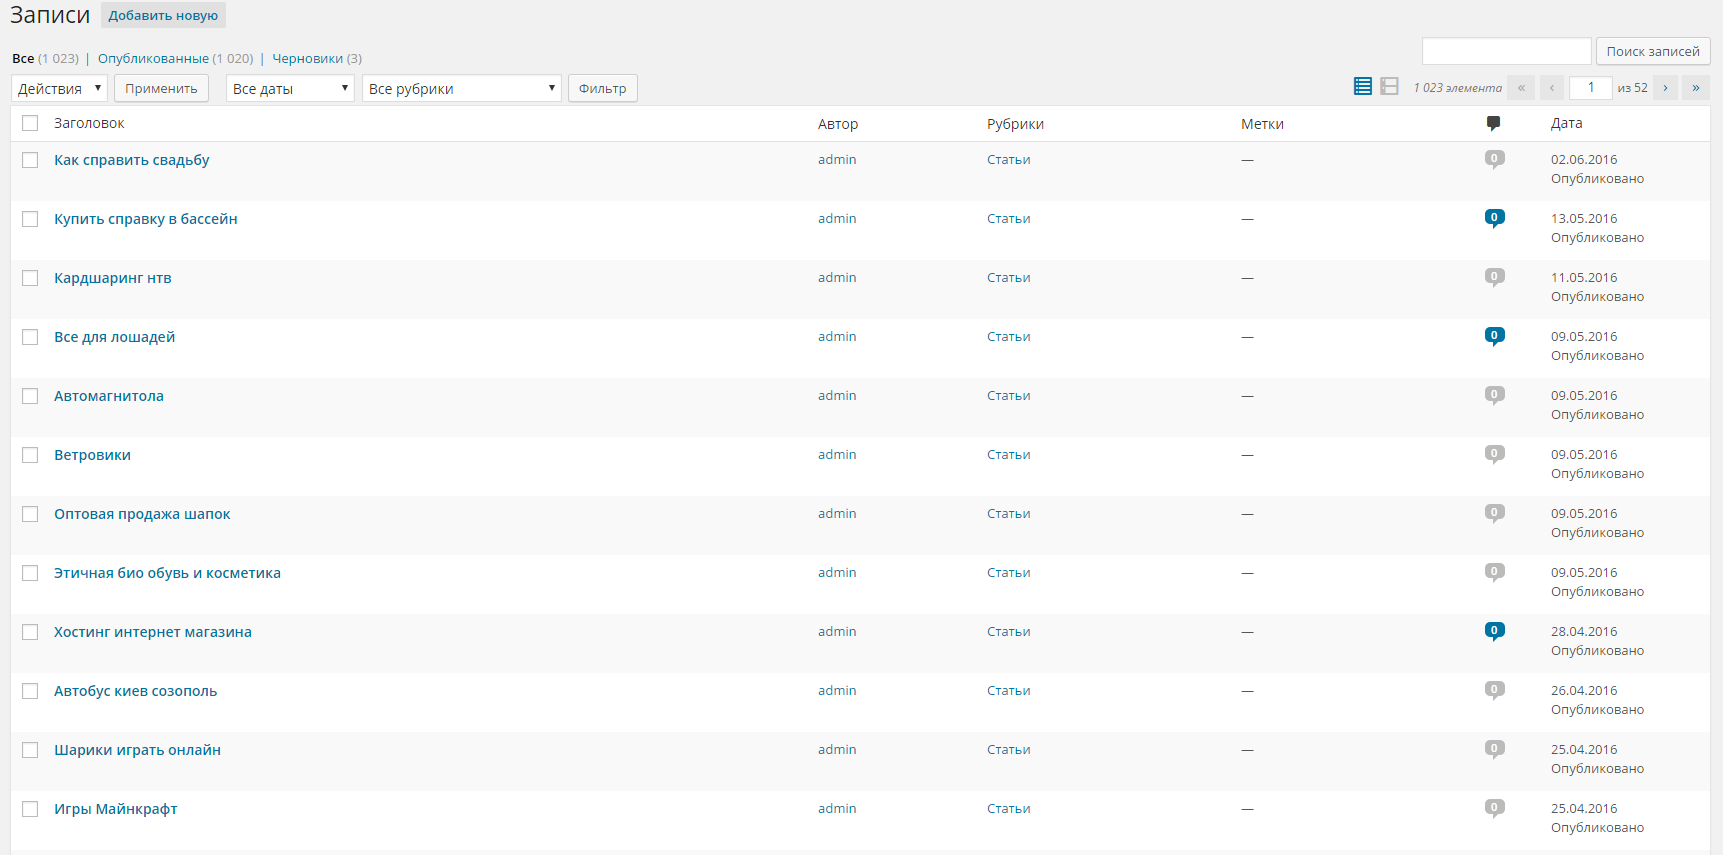Image resolution: width=1723 pixels, height=855 pixels.
Task: Open comment bubble for Автомагнитола
Action: pyautogui.click(x=1494, y=395)
